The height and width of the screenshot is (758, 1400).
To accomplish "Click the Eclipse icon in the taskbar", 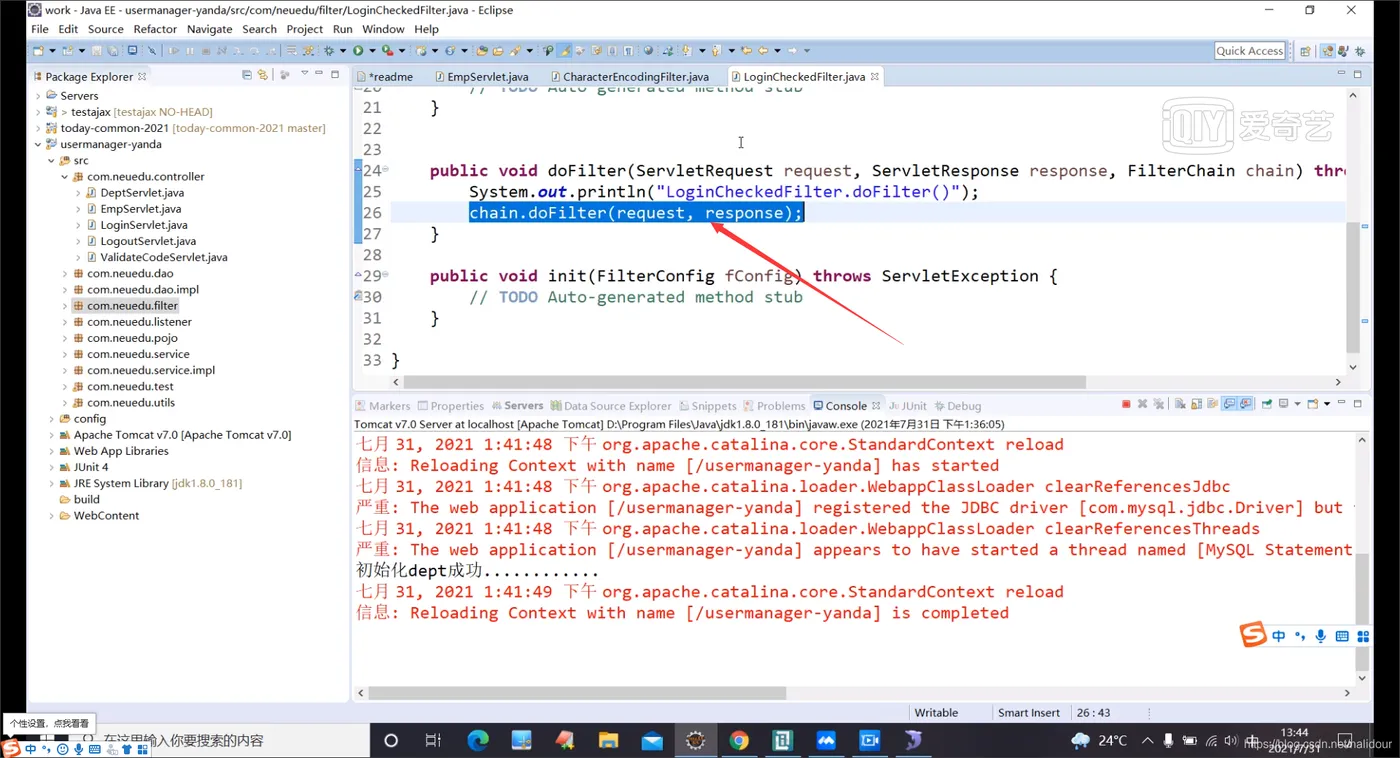I will pos(696,740).
